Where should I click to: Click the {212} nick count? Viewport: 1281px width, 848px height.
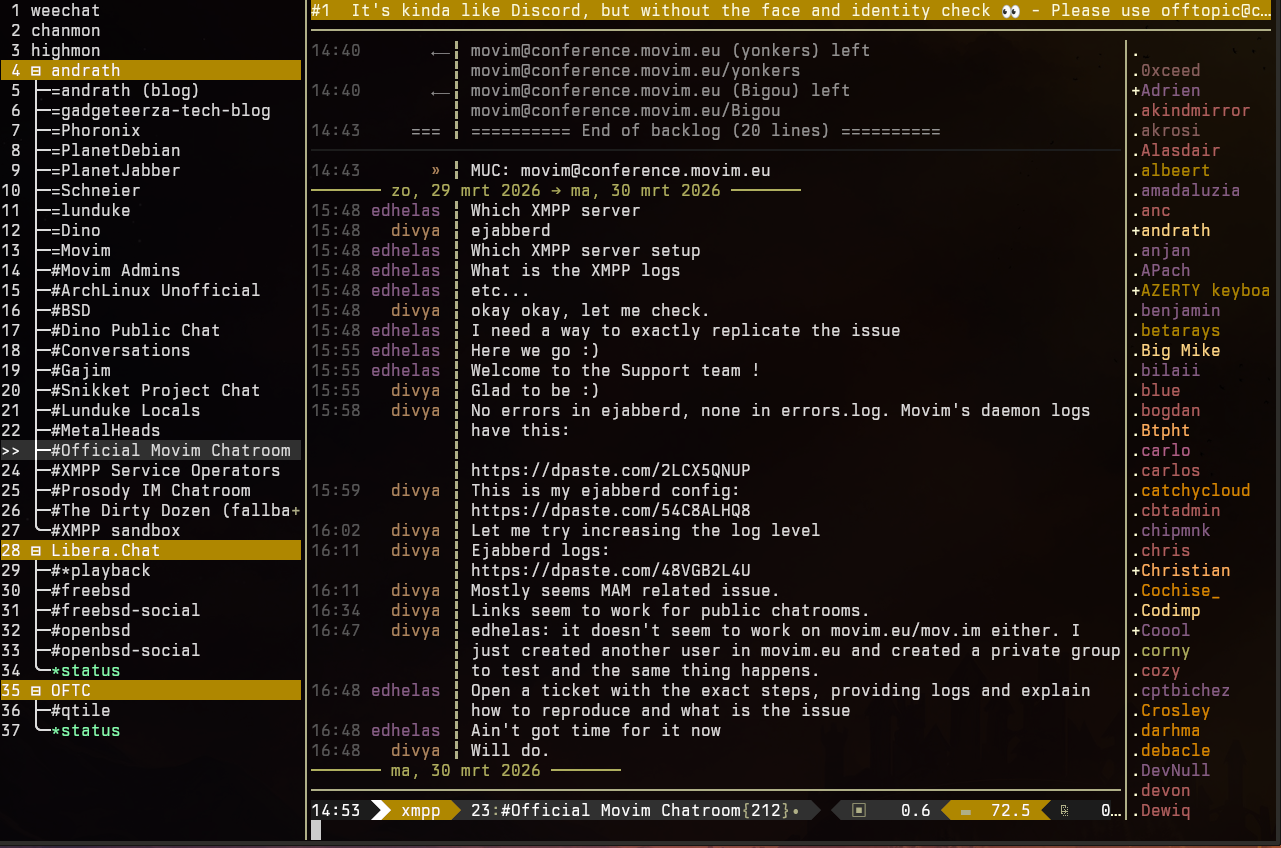[x=765, y=810]
